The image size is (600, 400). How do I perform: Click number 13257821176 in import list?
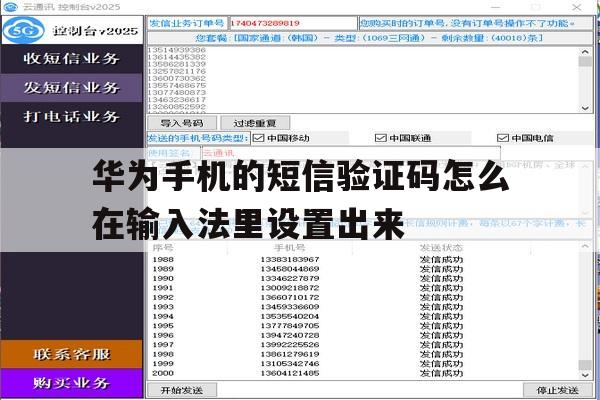click(176, 71)
